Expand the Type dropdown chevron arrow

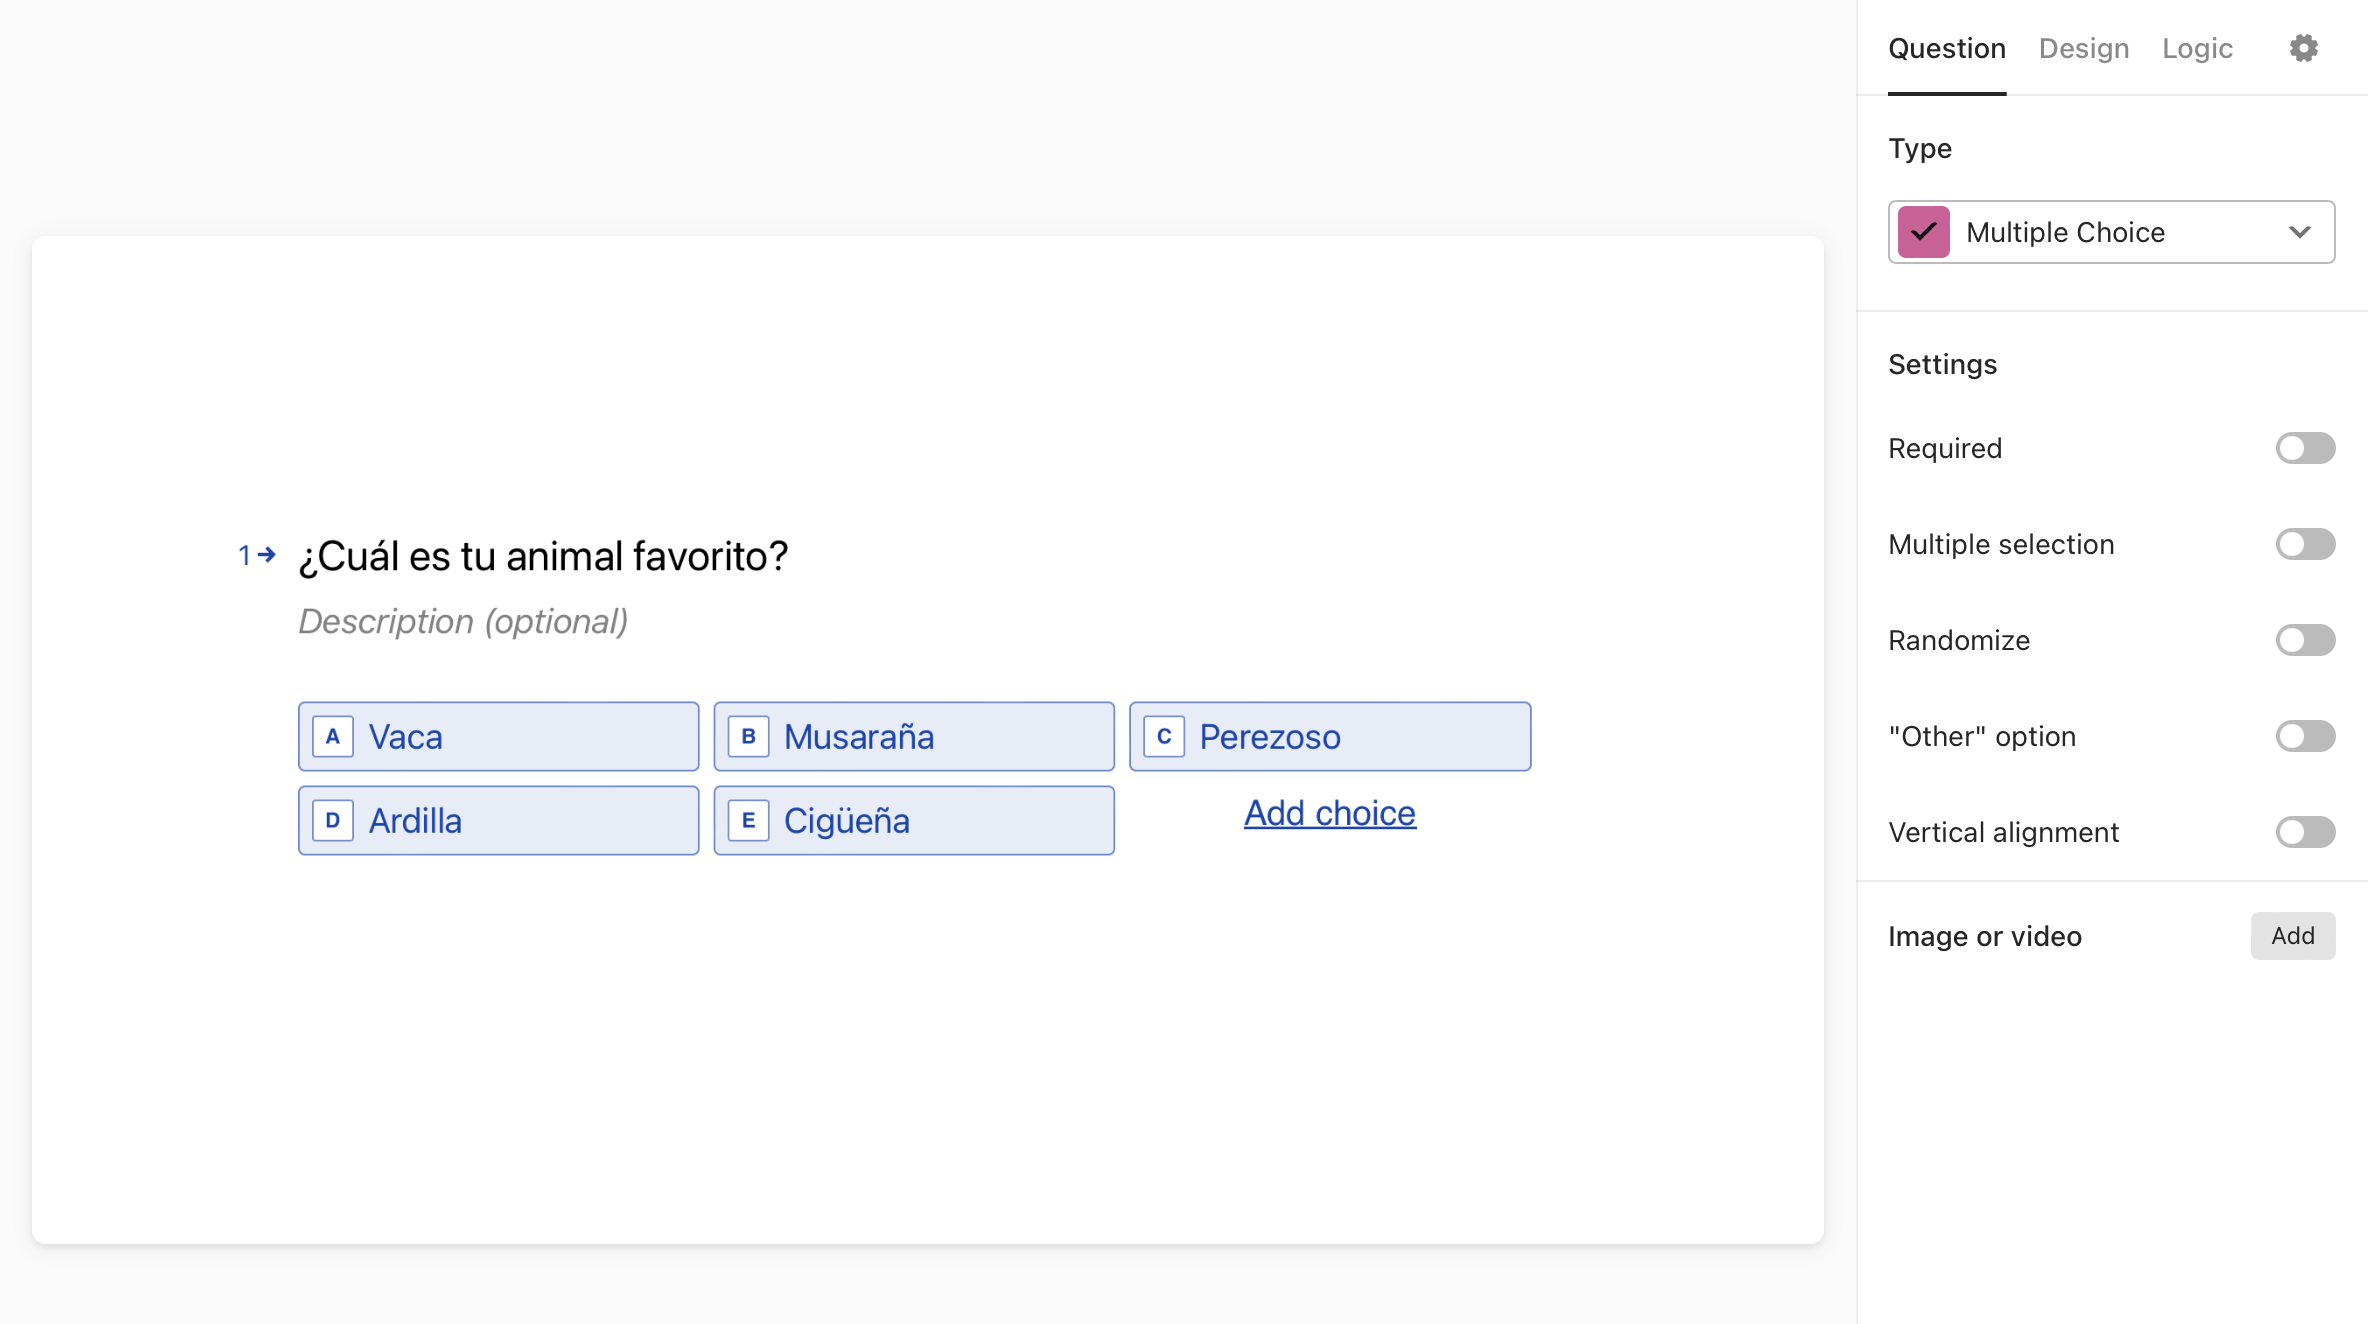tap(2300, 232)
